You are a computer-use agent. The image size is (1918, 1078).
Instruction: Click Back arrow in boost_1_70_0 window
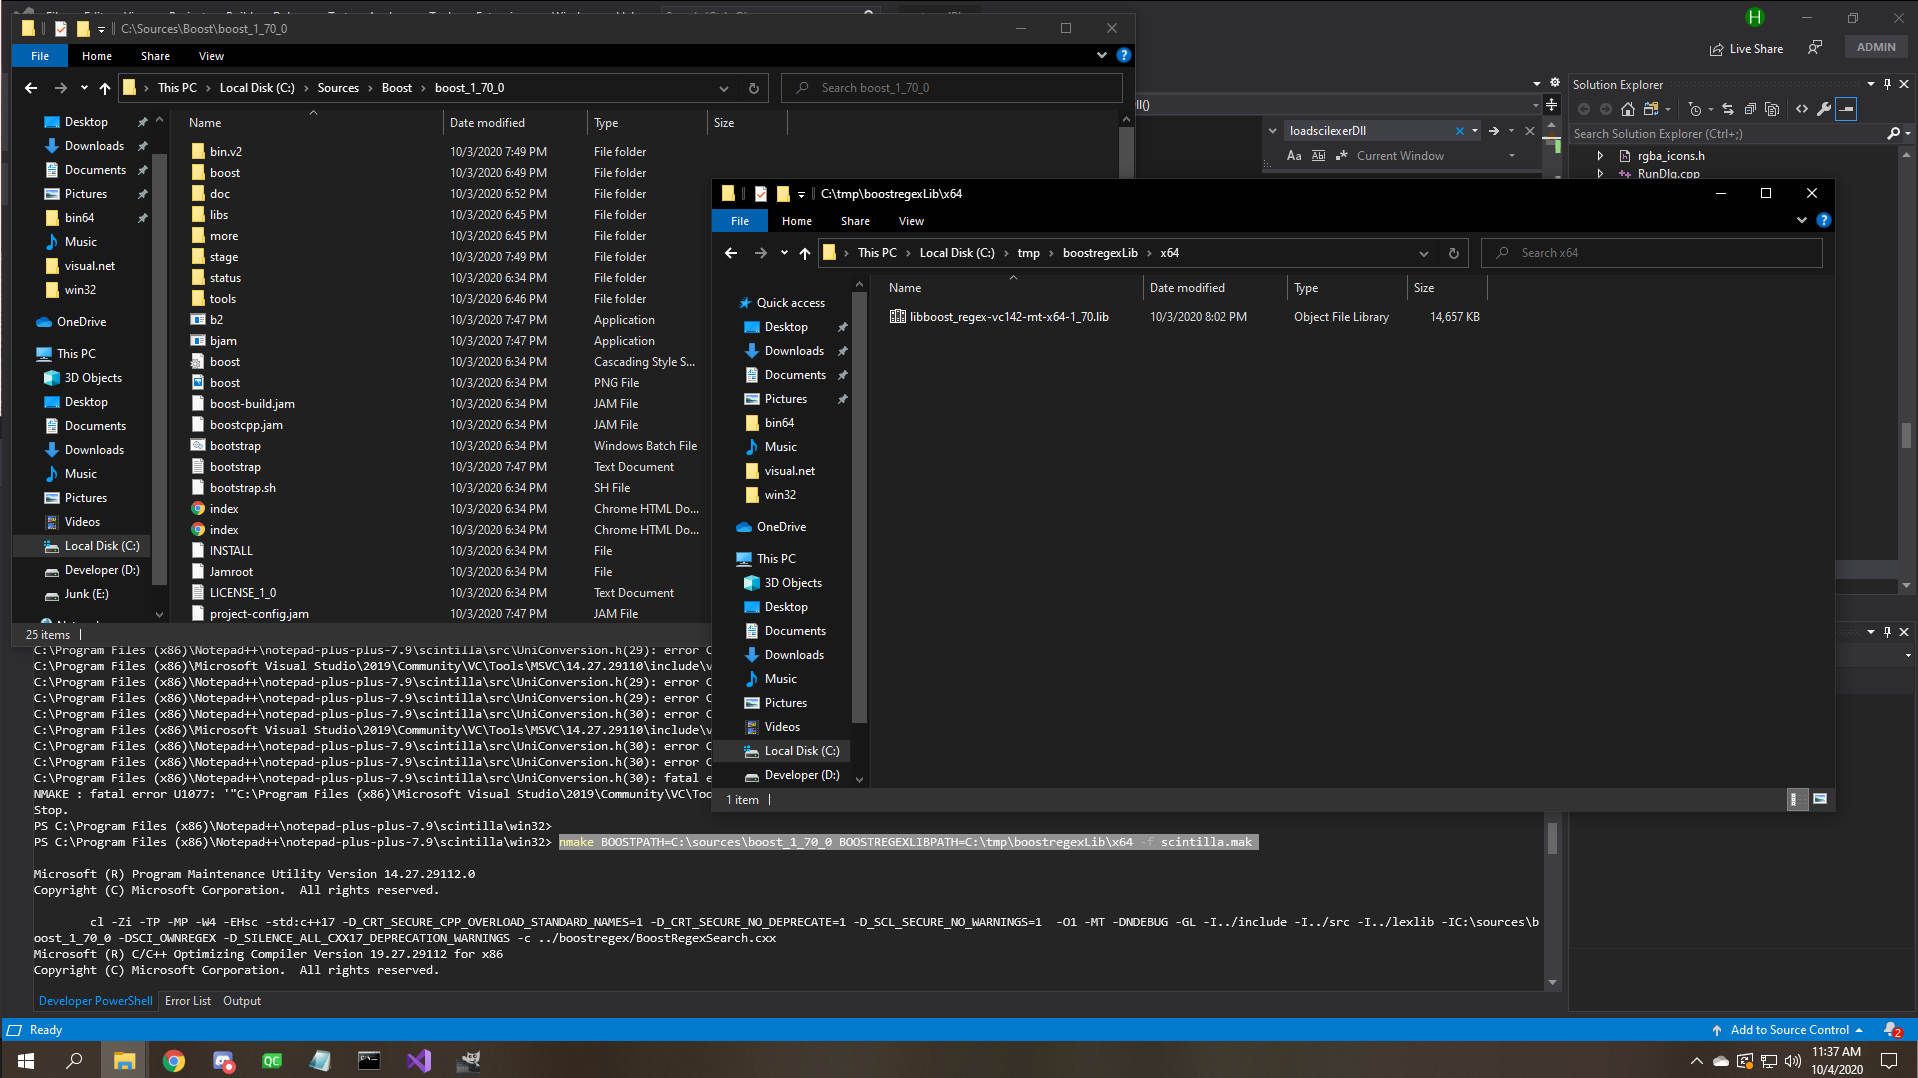pyautogui.click(x=31, y=88)
